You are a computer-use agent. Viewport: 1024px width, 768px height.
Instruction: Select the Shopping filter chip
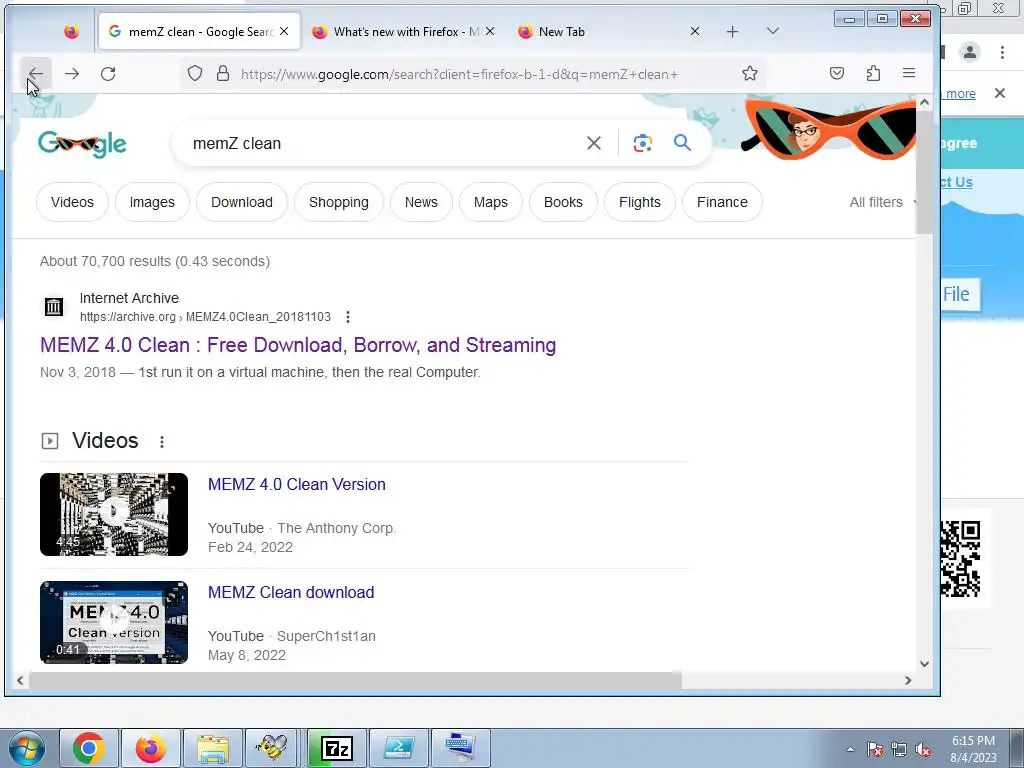[x=339, y=202]
